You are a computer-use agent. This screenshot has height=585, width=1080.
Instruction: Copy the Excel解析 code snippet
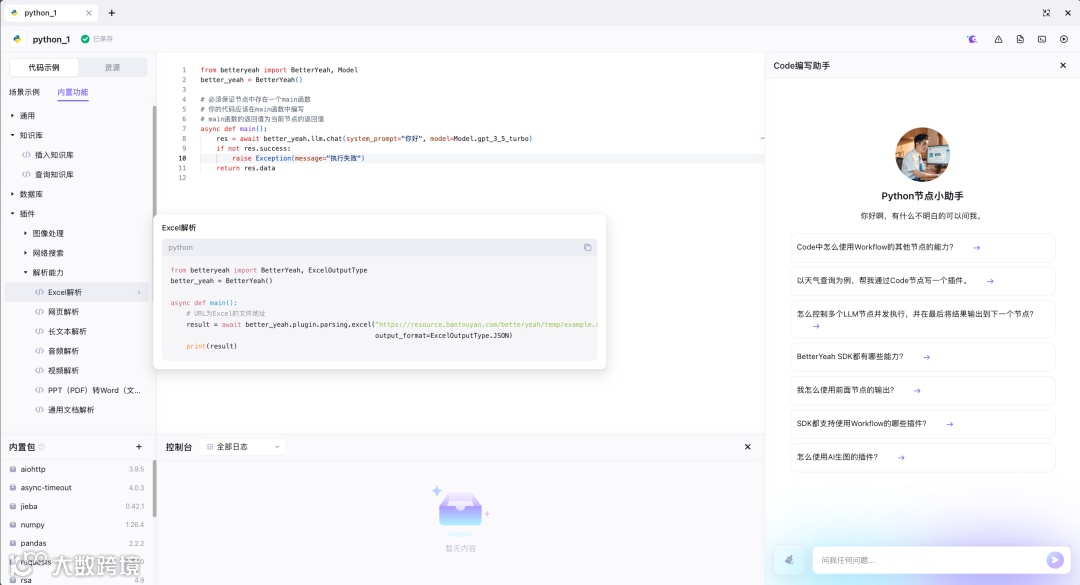click(x=588, y=247)
